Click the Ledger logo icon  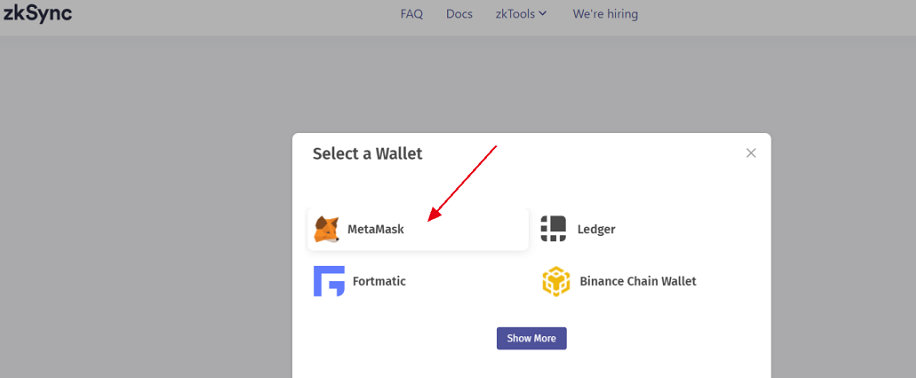[553, 229]
